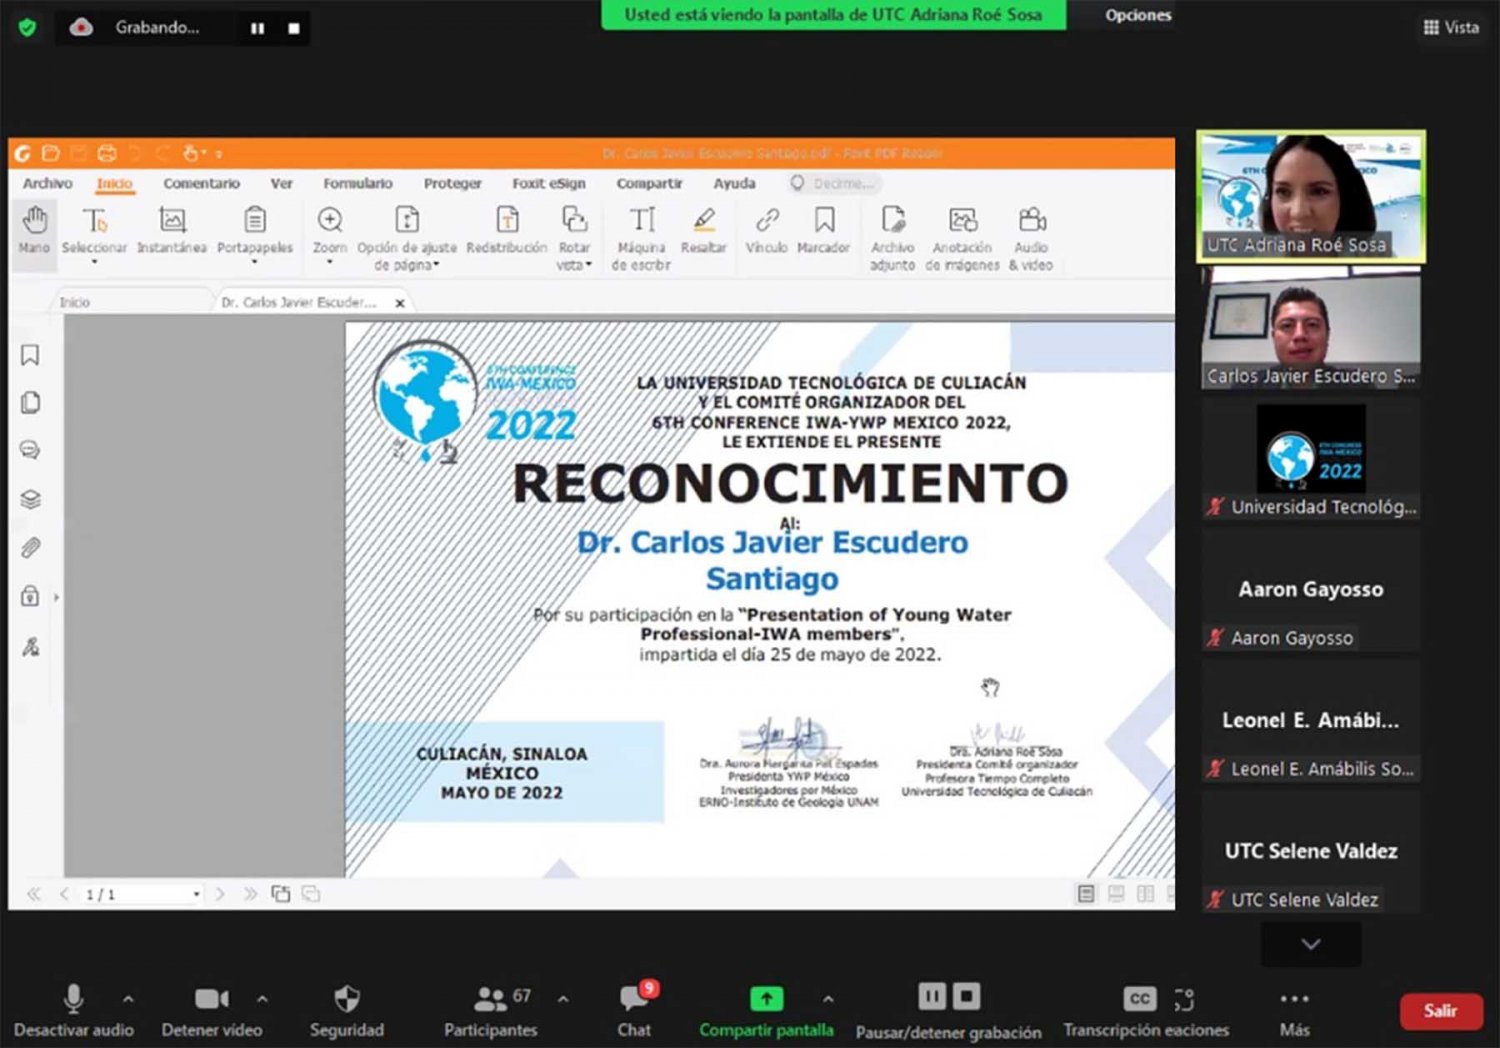
Task: Open the signatures side panel
Action: pos(30,646)
